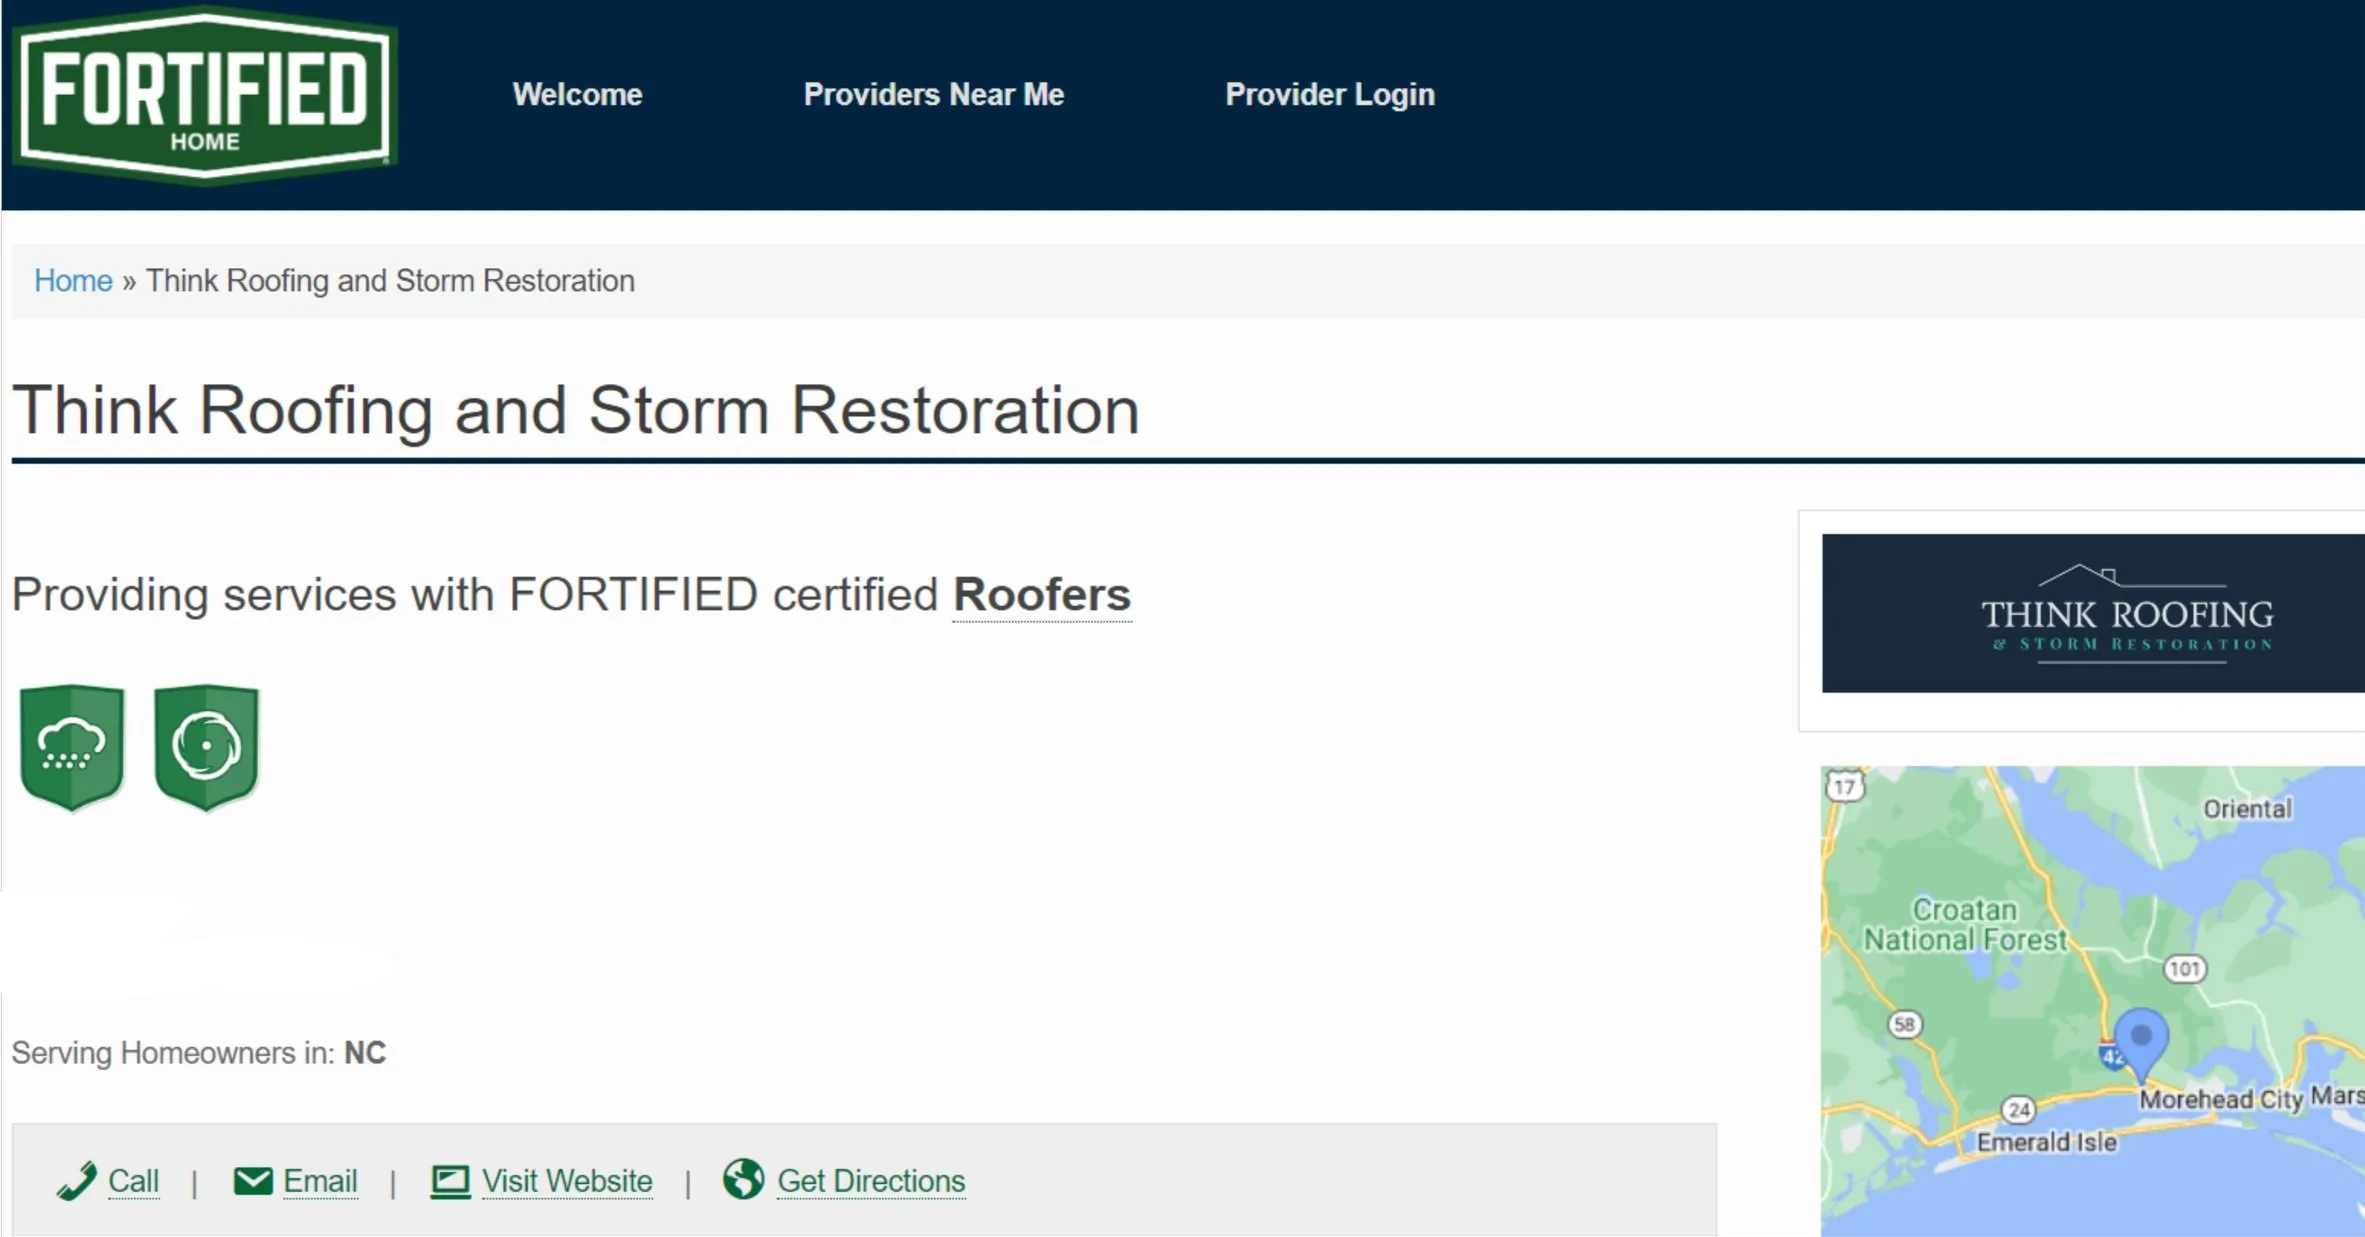The image size is (2365, 1237).
Task: Click the envelope icon beside Email
Action: 252,1181
